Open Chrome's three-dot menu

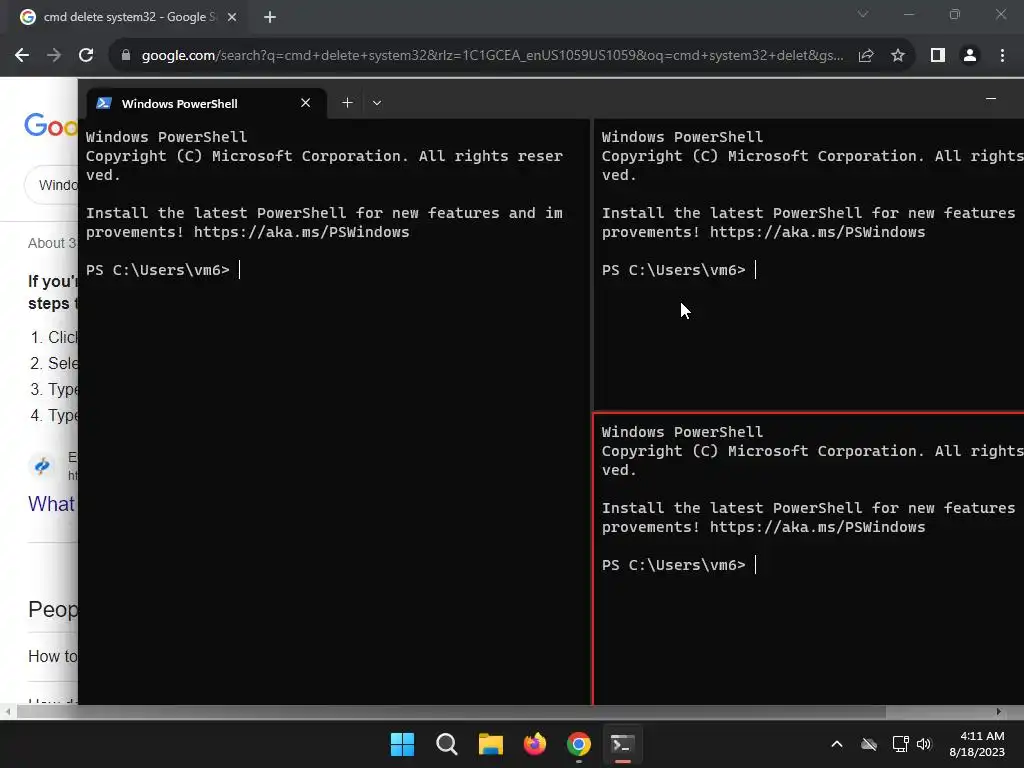click(1002, 56)
